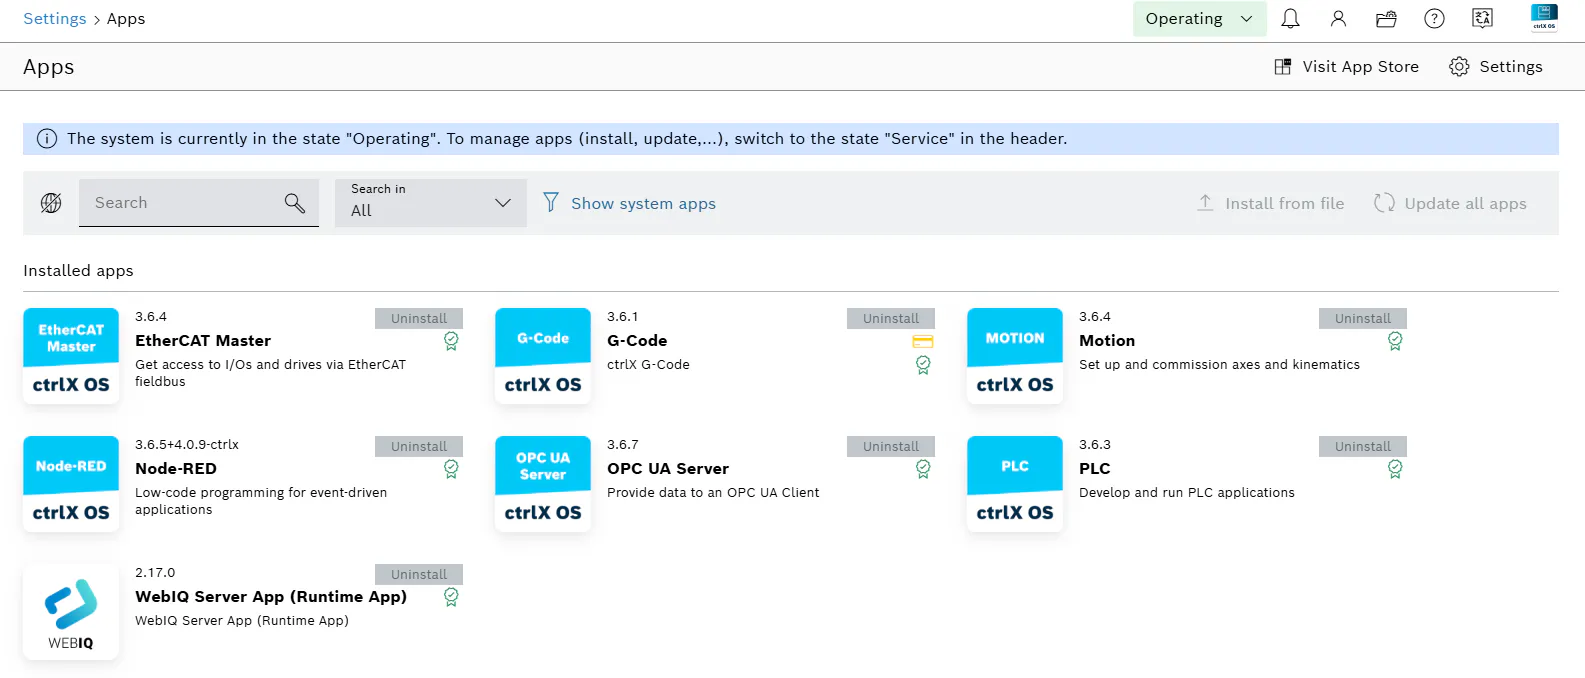Click the Visit App Store grid icon

pos(1282,67)
